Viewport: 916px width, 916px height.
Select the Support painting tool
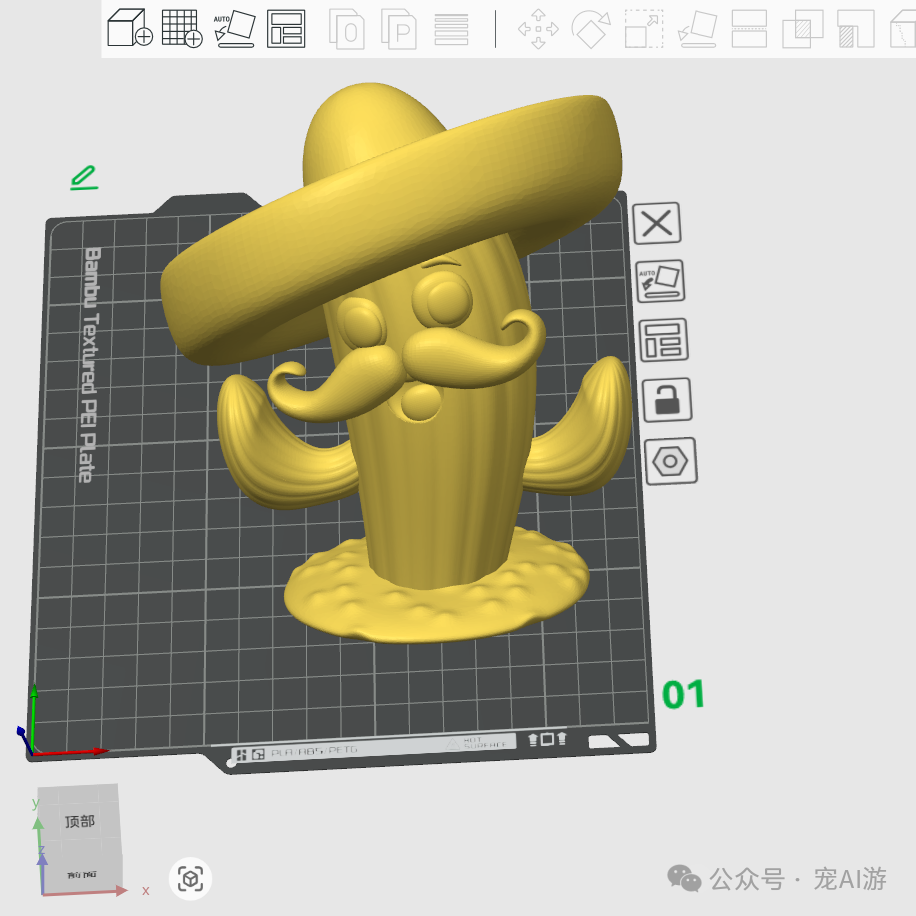click(855, 29)
